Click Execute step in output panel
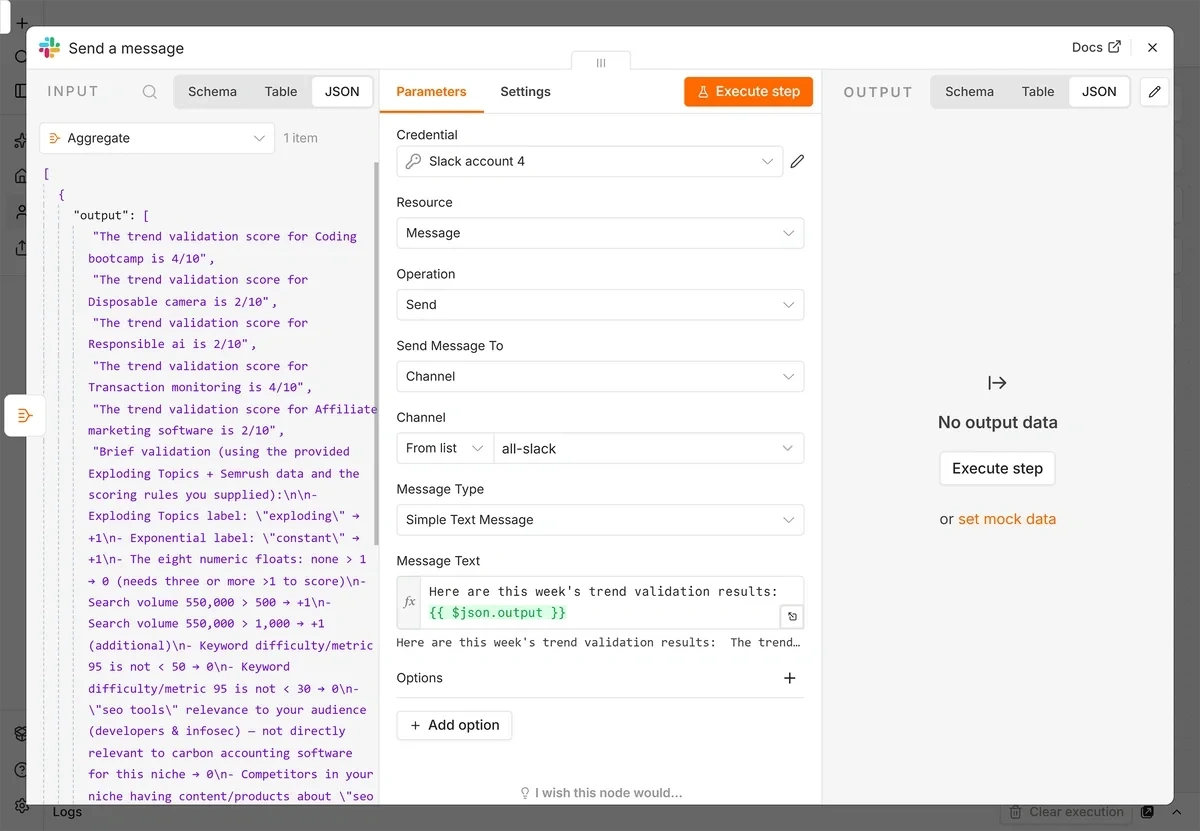The width and height of the screenshot is (1200, 831). 997,468
